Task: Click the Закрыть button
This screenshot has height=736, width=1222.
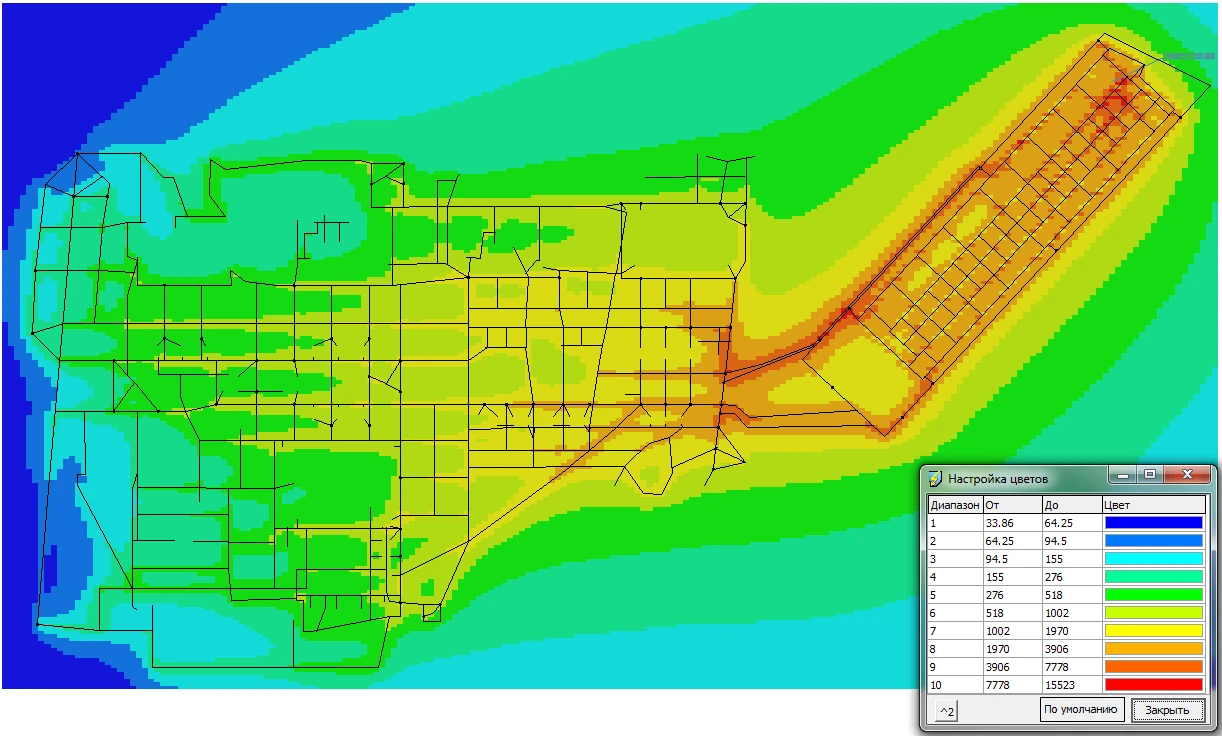Action: (1167, 710)
